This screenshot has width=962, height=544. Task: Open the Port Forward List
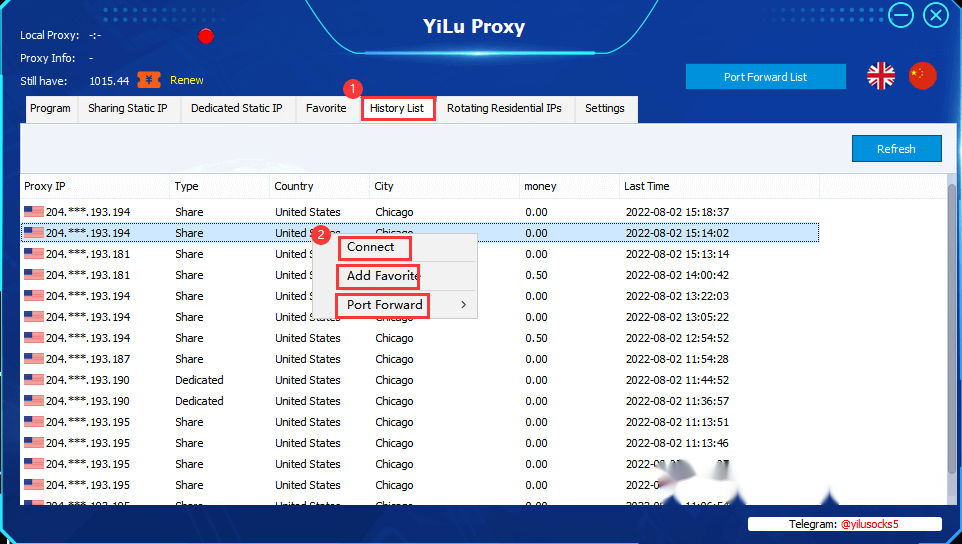[765, 77]
